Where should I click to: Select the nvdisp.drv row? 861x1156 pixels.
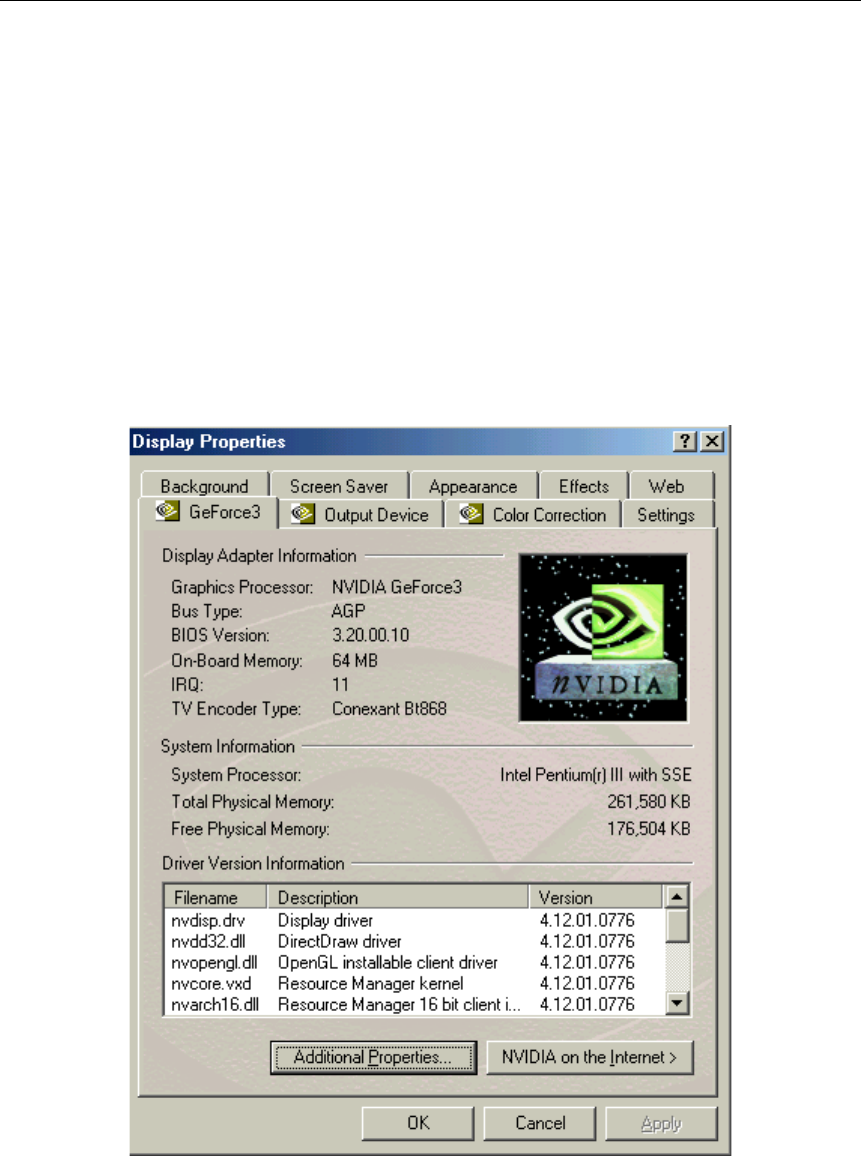tap(414, 920)
